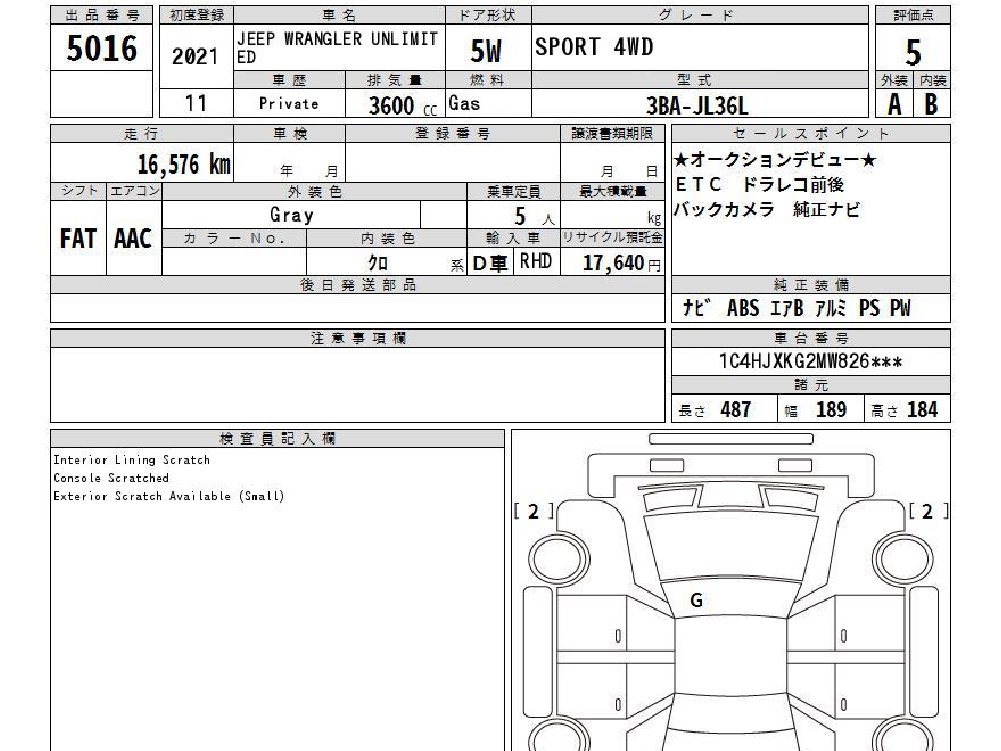Click the overall evaluation score 5
The width and height of the screenshot is (1001, 751).
click(913, 52)
